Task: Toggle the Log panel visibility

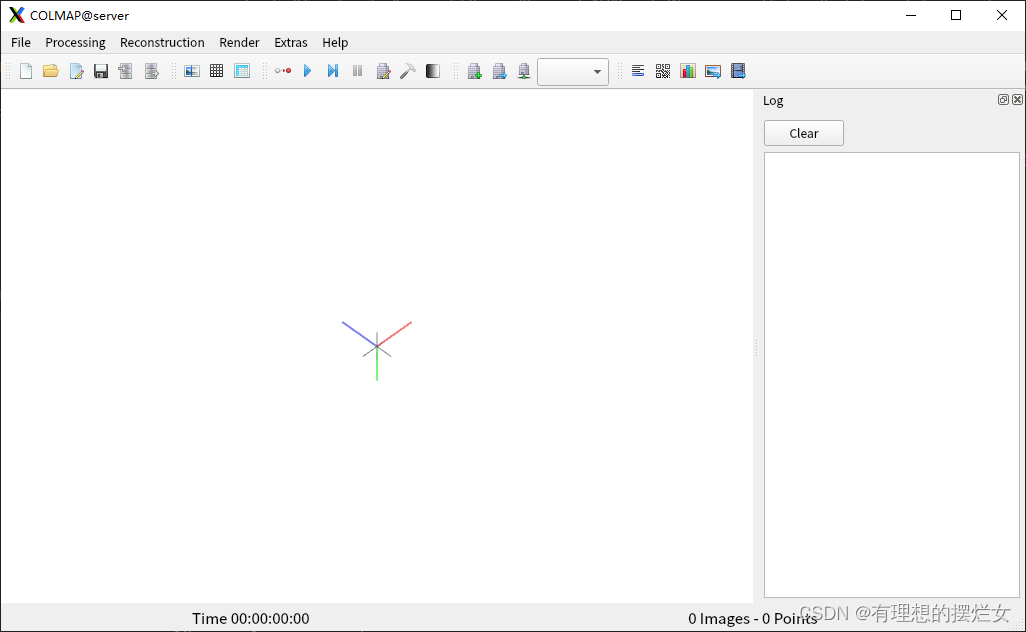Action: coord(638,71)
